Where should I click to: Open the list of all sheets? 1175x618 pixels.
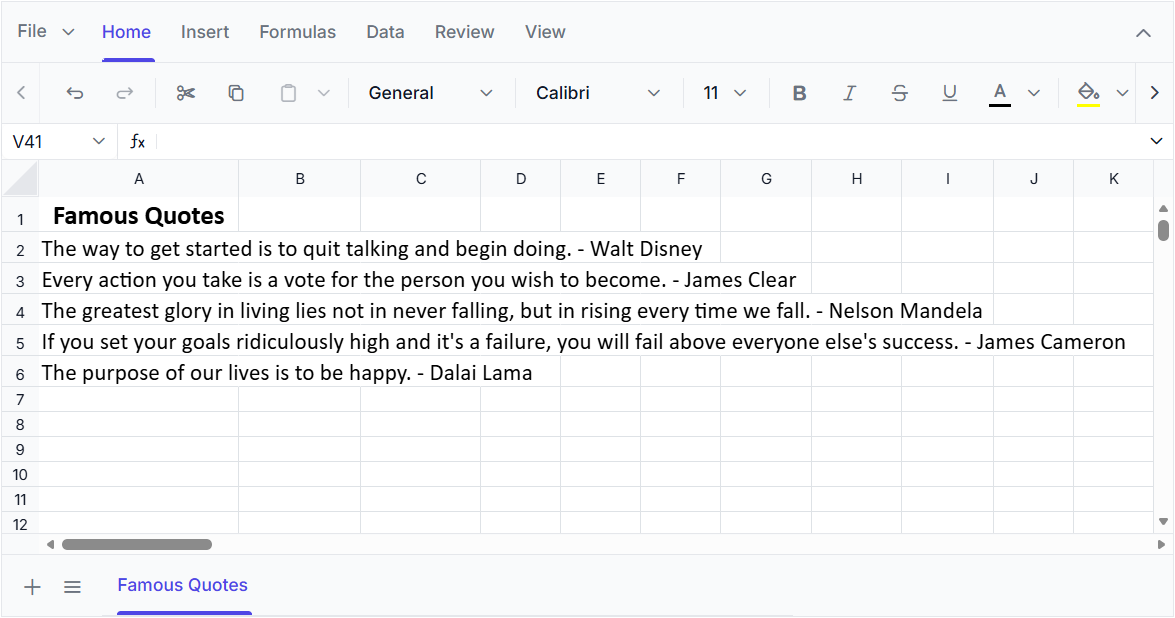72,587
